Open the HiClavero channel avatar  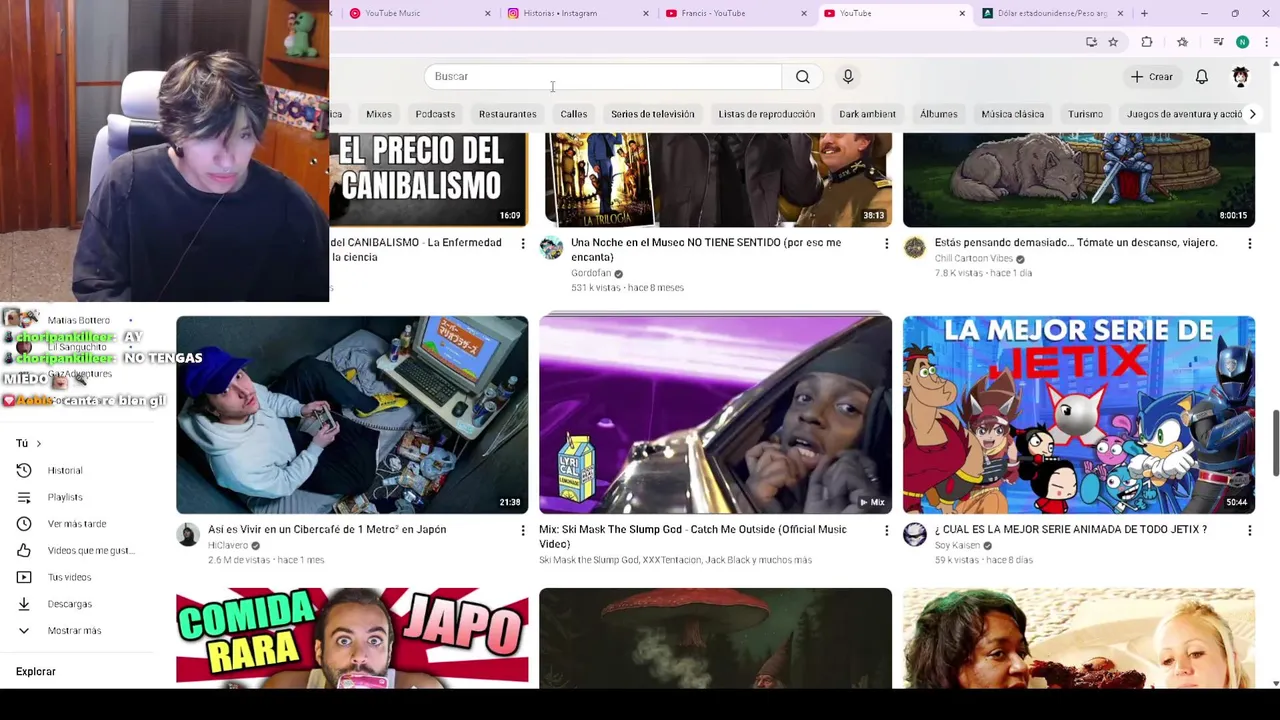(x=188, y=535)
